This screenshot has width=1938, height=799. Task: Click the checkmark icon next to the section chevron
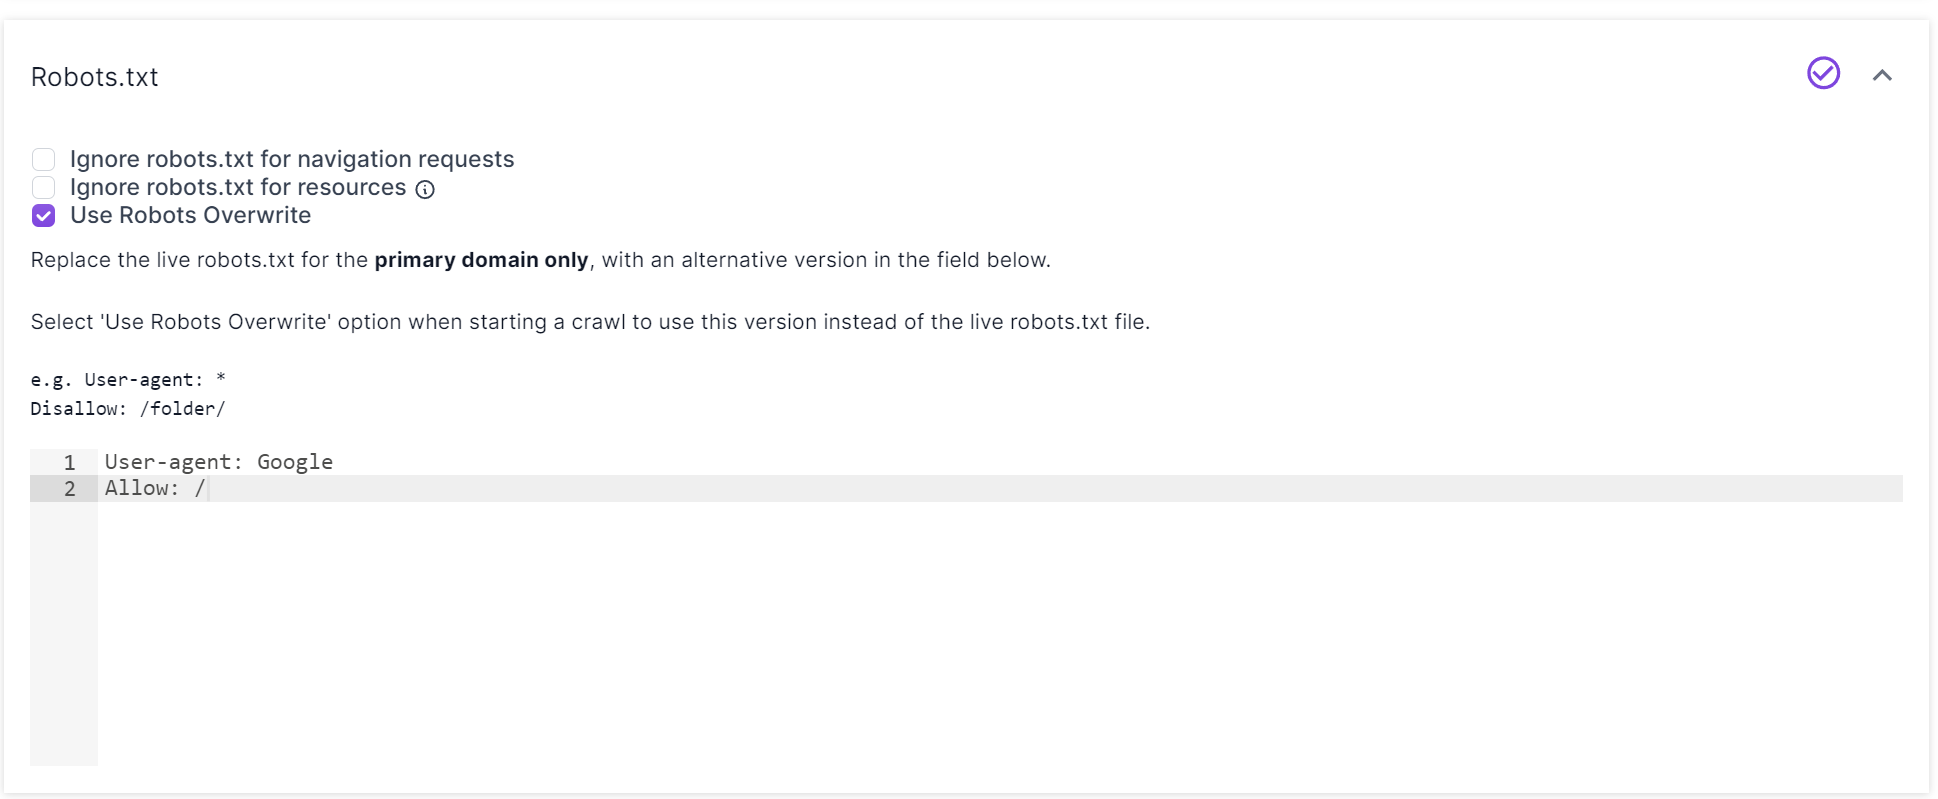coord(1823,74)
